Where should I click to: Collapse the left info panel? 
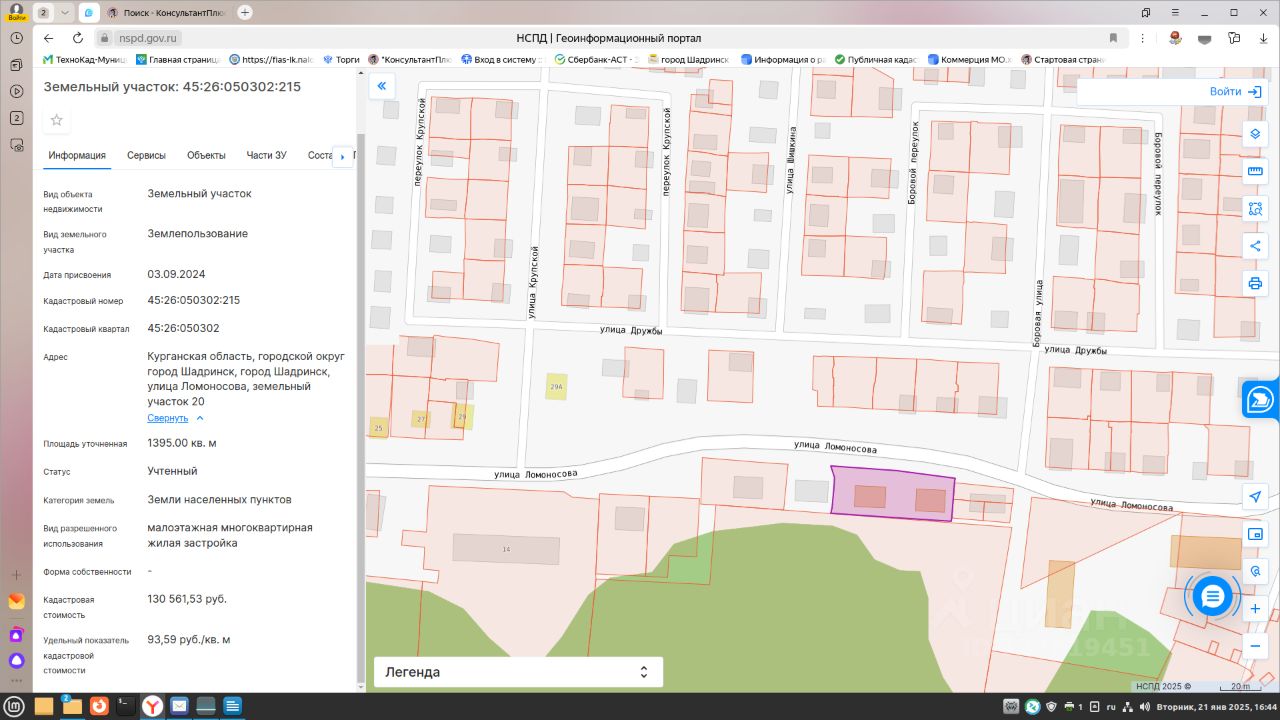click(381, 87)
